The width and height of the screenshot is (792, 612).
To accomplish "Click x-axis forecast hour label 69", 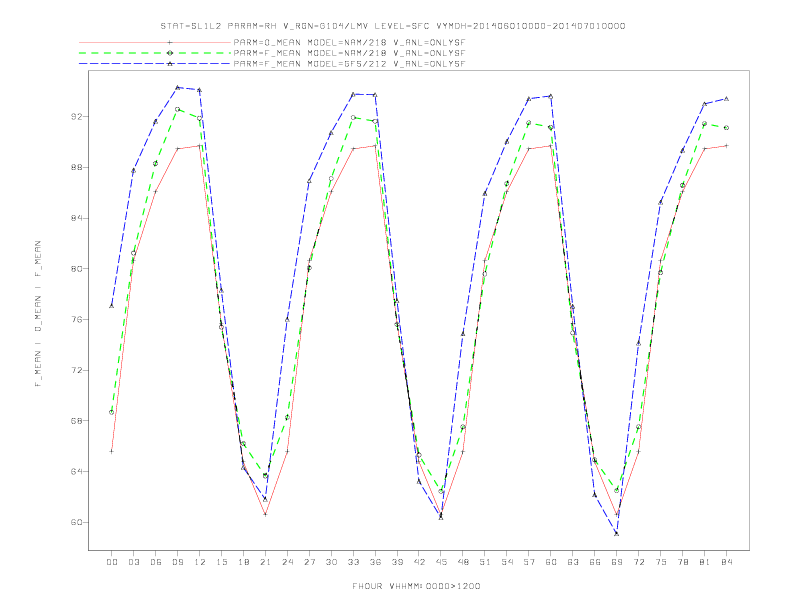I will coord(617,562).
